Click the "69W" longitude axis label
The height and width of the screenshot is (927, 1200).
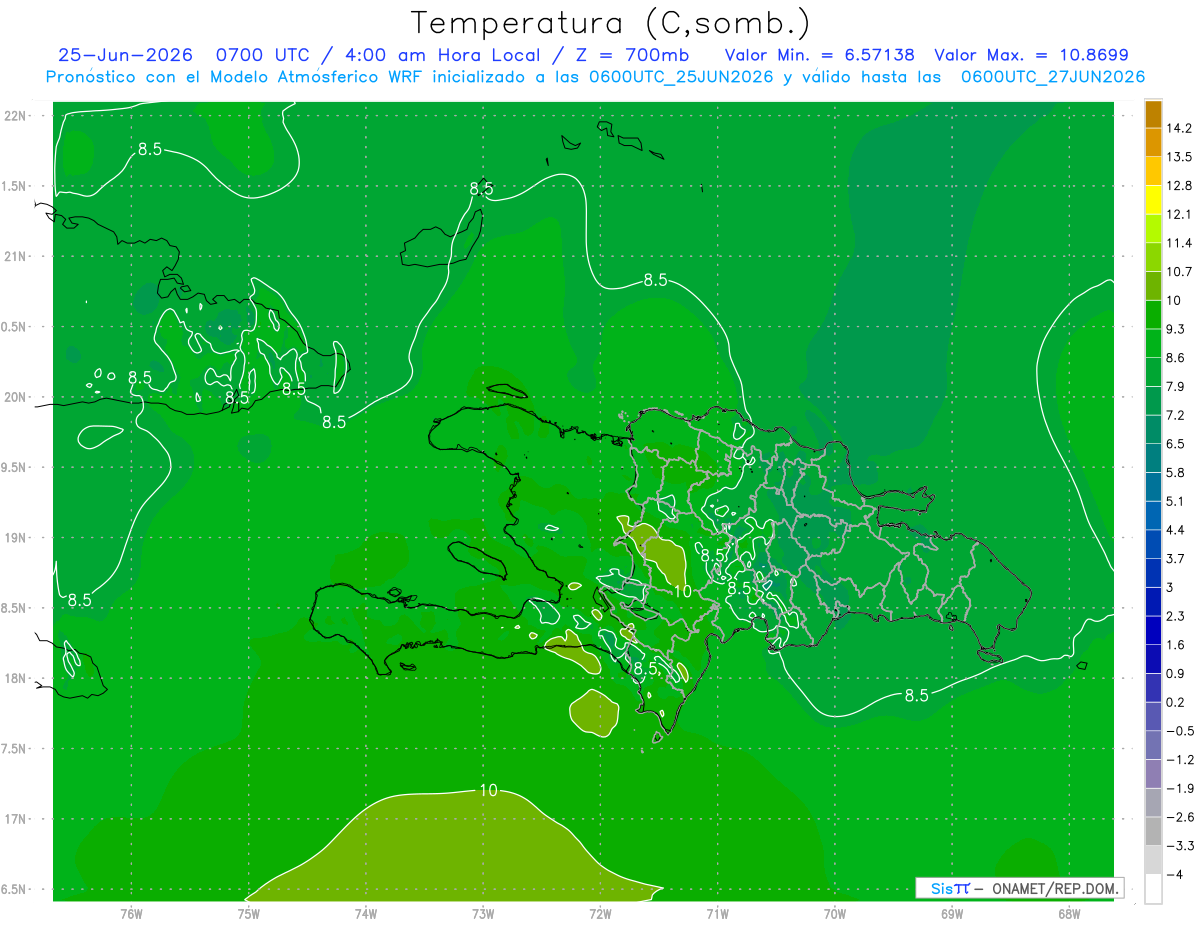pos(952,913)
